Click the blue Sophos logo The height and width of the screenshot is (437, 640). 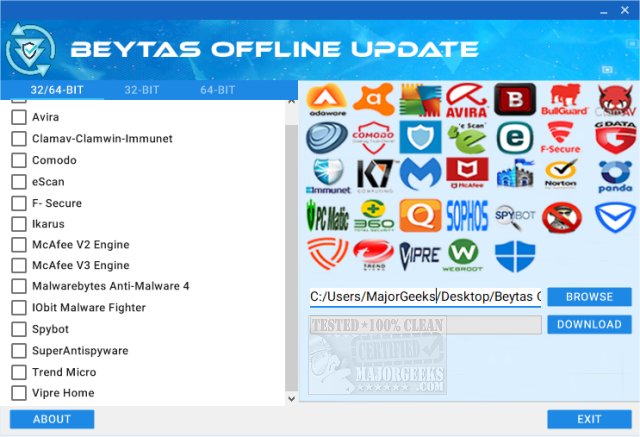point(467,215)
